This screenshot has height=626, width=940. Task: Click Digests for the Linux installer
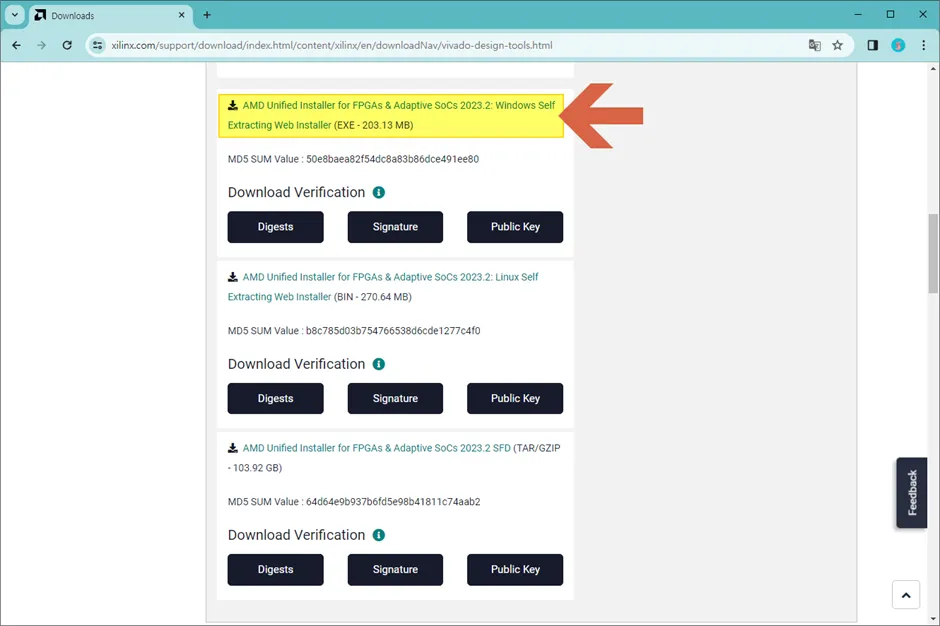click(x=275, y=398)
